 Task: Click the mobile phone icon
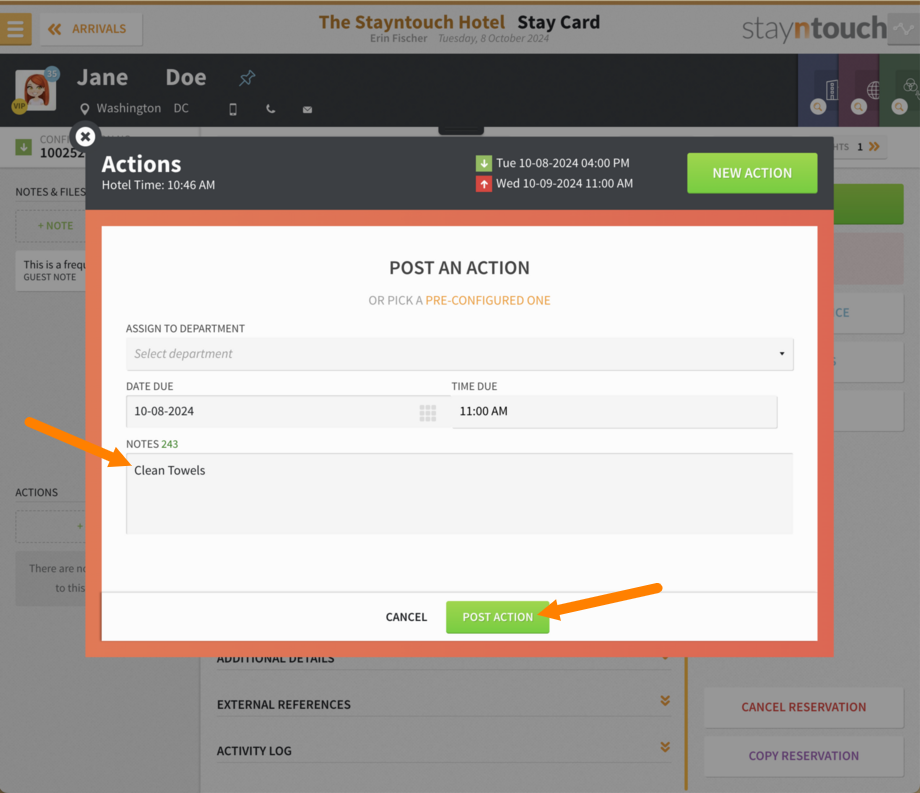coord(233,109)
